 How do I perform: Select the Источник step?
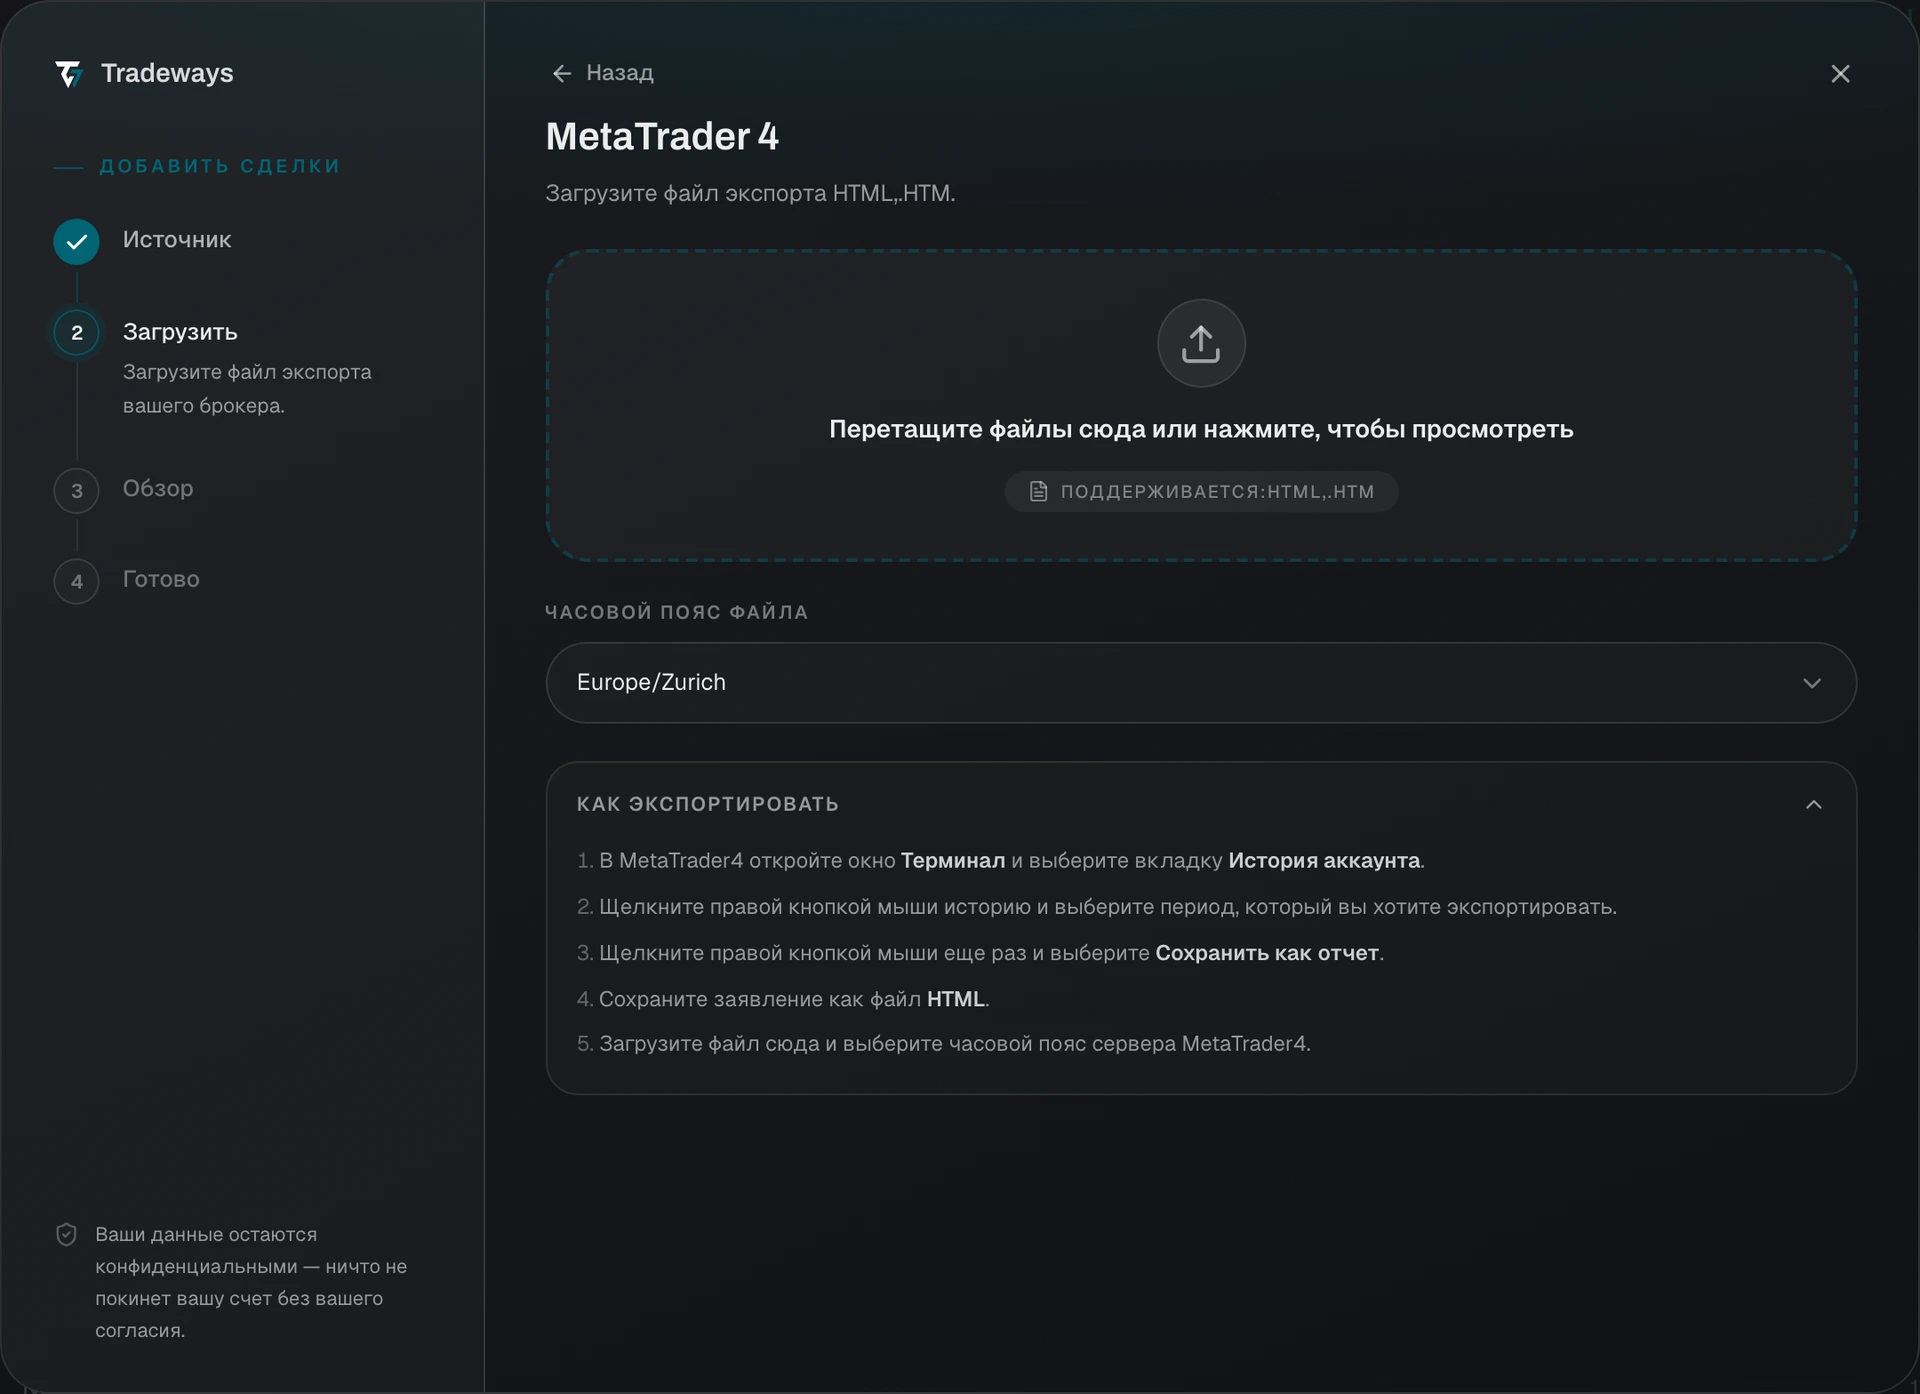pyautogui.click(x=177, y=240)
